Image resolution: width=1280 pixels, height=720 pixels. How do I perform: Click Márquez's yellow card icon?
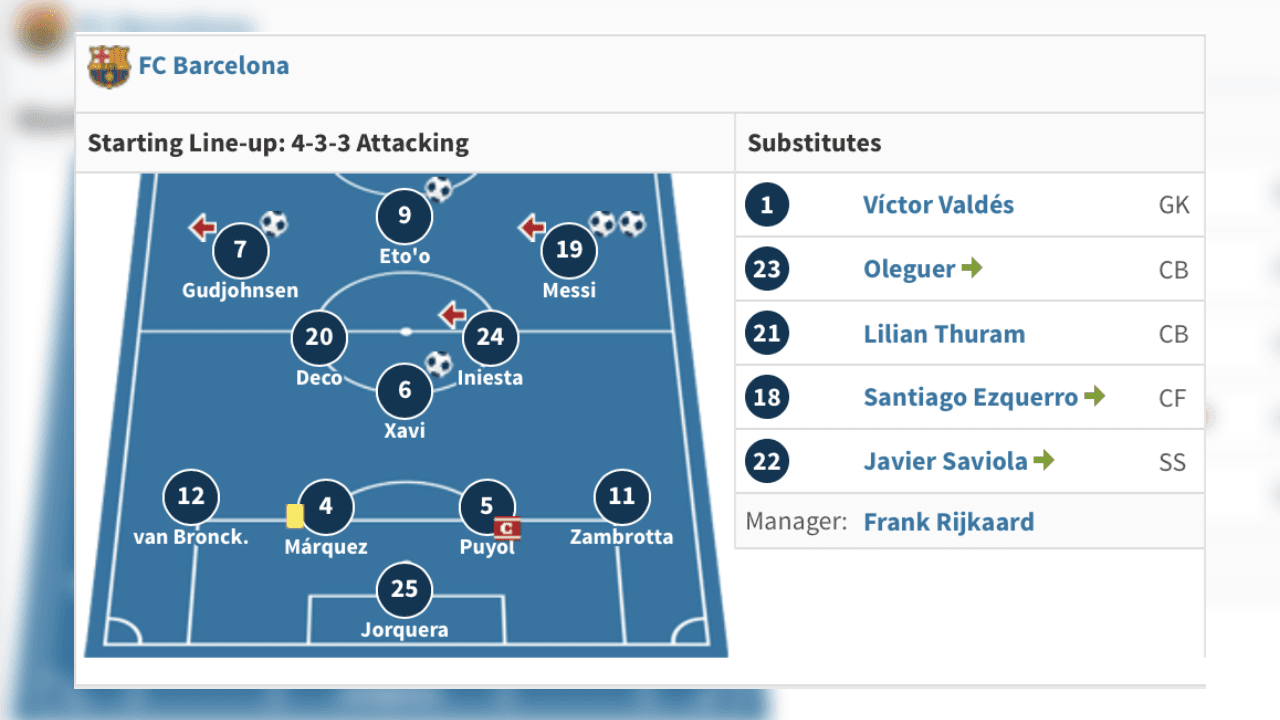point(295,515)
